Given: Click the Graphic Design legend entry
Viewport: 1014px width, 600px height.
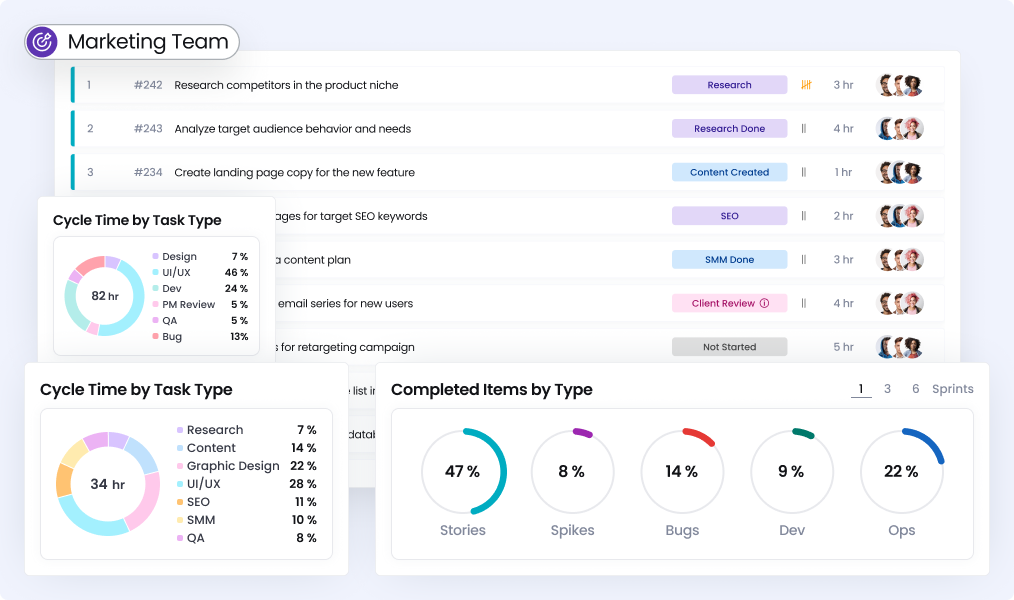Looking at the screenshot, I should tap(232, 466).
